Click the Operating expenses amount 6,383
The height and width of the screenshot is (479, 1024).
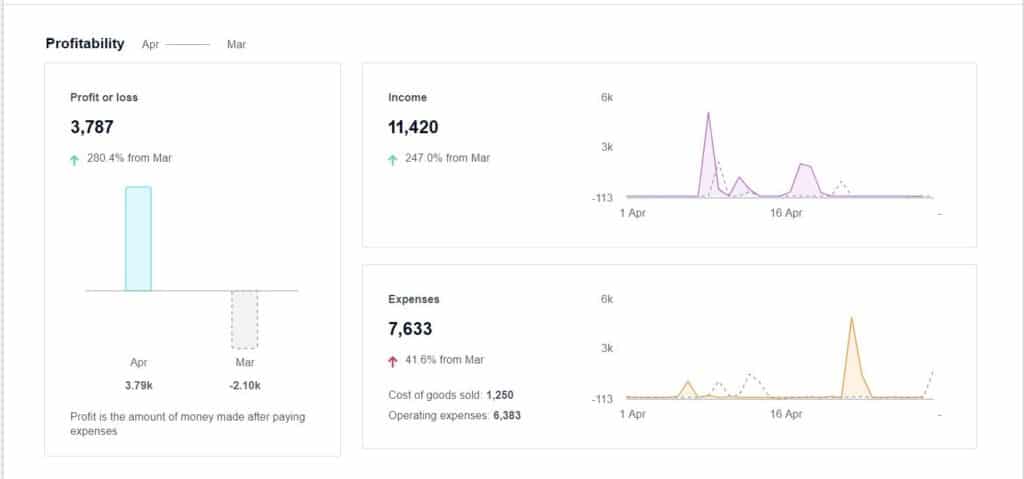[x=507, y=414]
